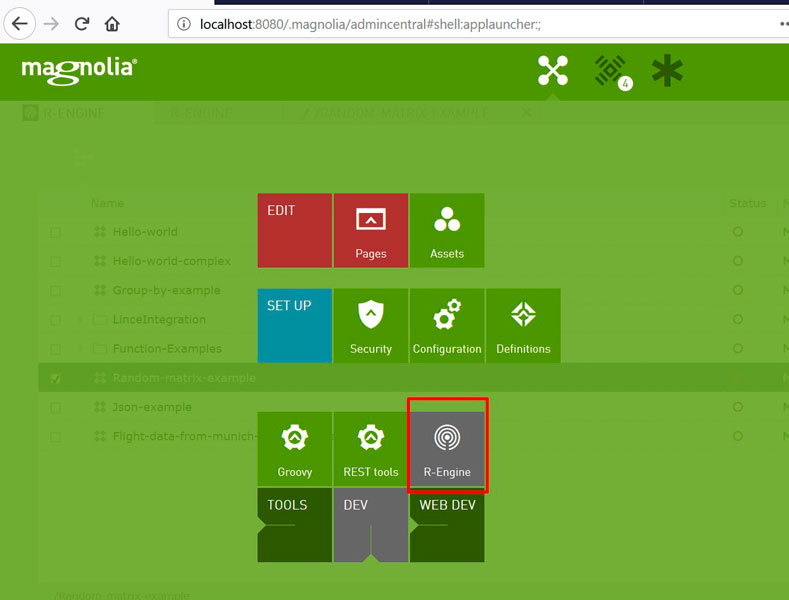The image size is (789, 600).
Task: Reload the browser page
Action: 82,24
